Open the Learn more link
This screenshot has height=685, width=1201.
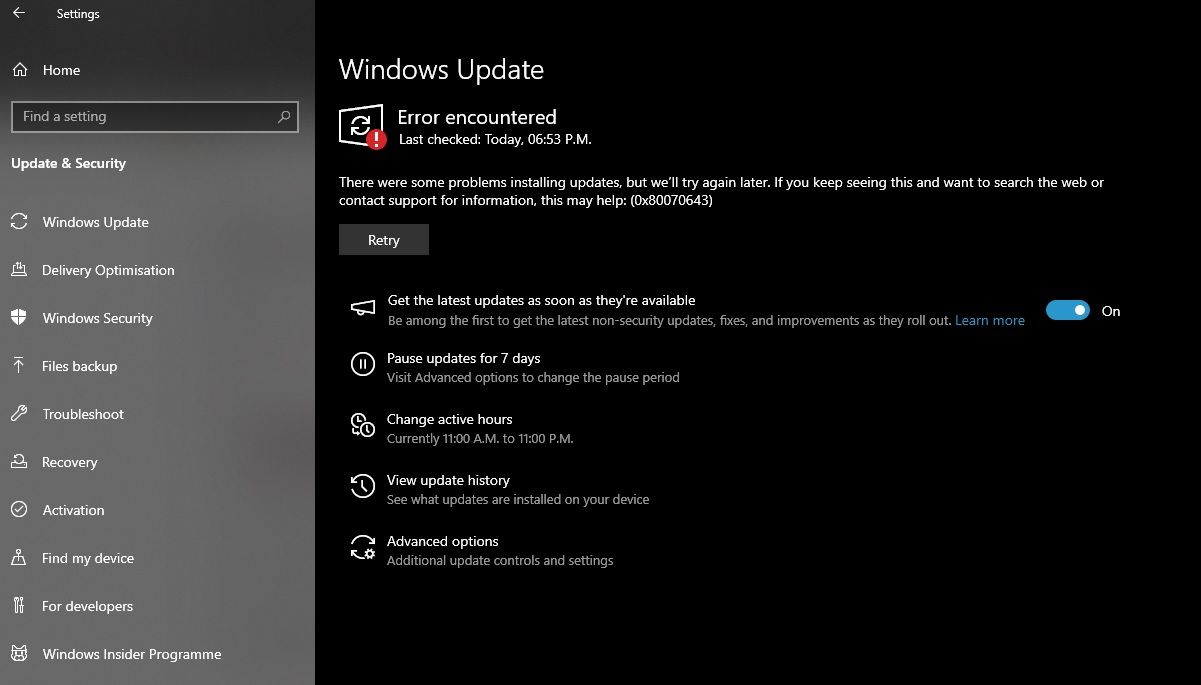(x=989, y=320)
